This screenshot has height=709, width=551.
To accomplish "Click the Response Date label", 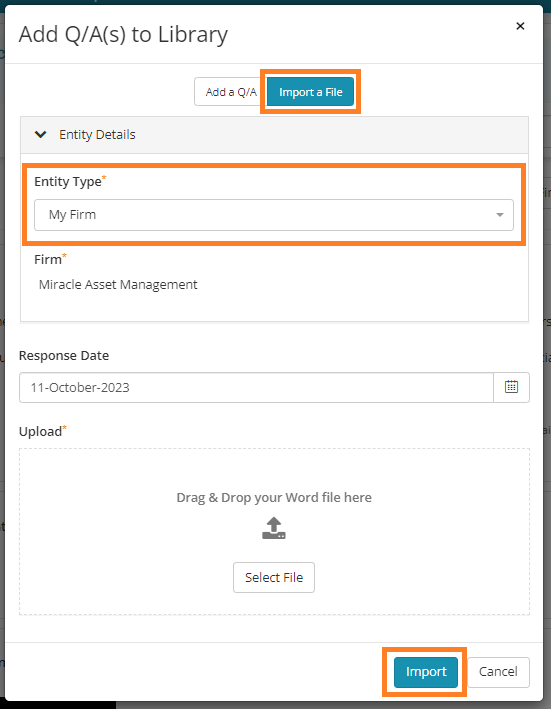I will (64, 355).
